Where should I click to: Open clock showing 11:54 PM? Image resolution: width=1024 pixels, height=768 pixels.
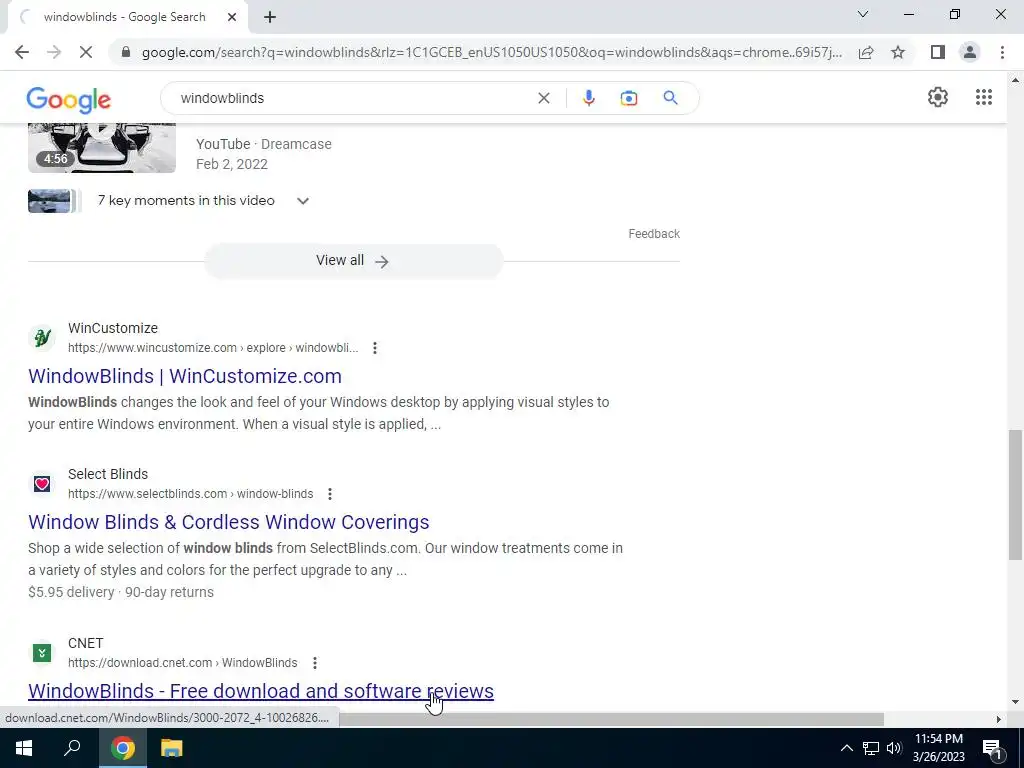point(938,748)
